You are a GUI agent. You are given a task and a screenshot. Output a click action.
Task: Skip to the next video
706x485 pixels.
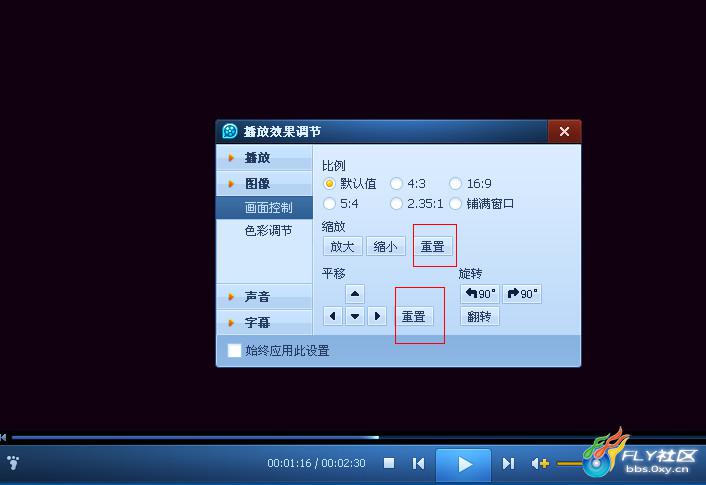tap(508, 463)
